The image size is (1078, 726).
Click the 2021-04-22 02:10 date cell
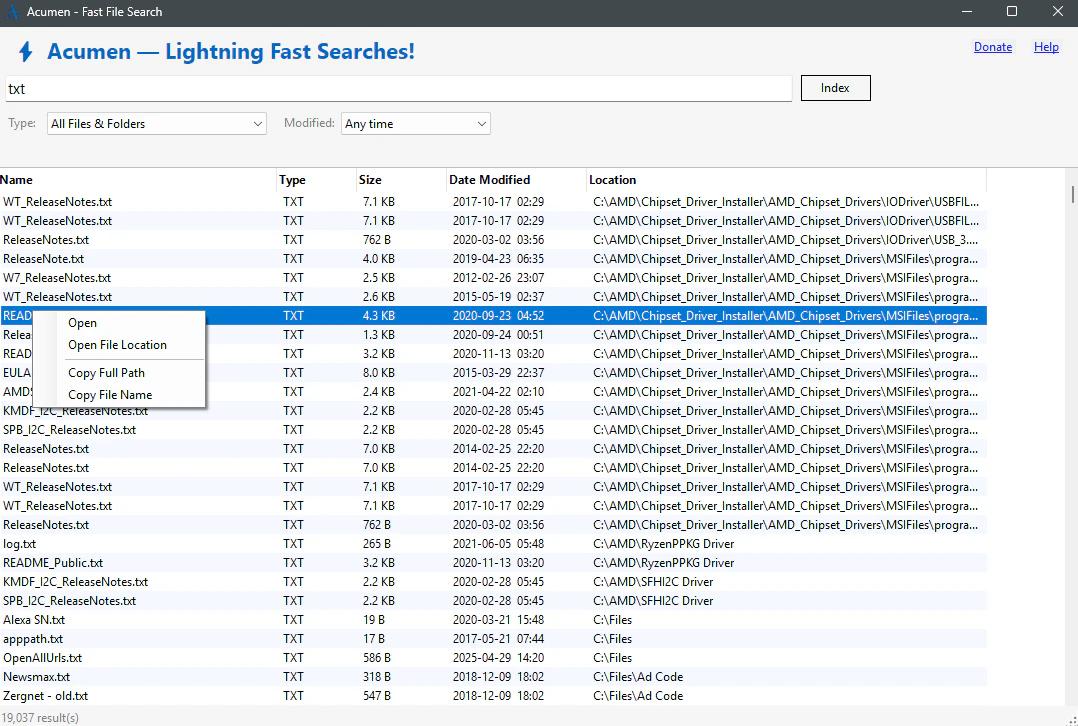(498, 392)
